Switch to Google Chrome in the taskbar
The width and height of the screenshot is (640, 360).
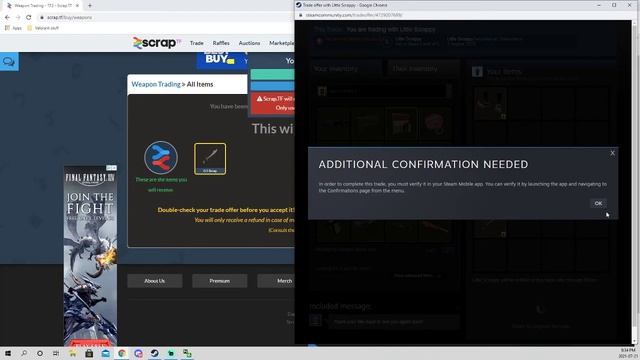pos(122,353)
